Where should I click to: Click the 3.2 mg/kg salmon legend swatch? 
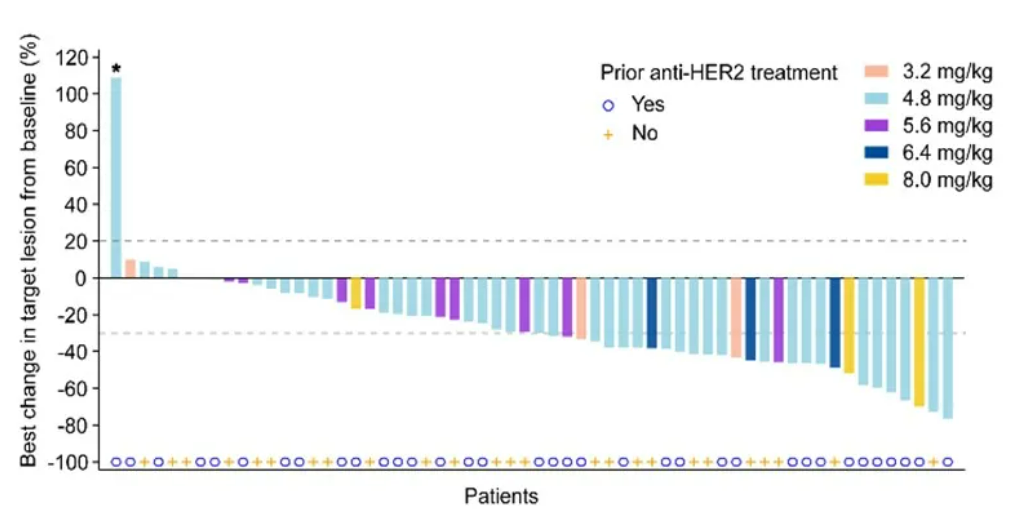pyautogui.click(x=876, y=72)
